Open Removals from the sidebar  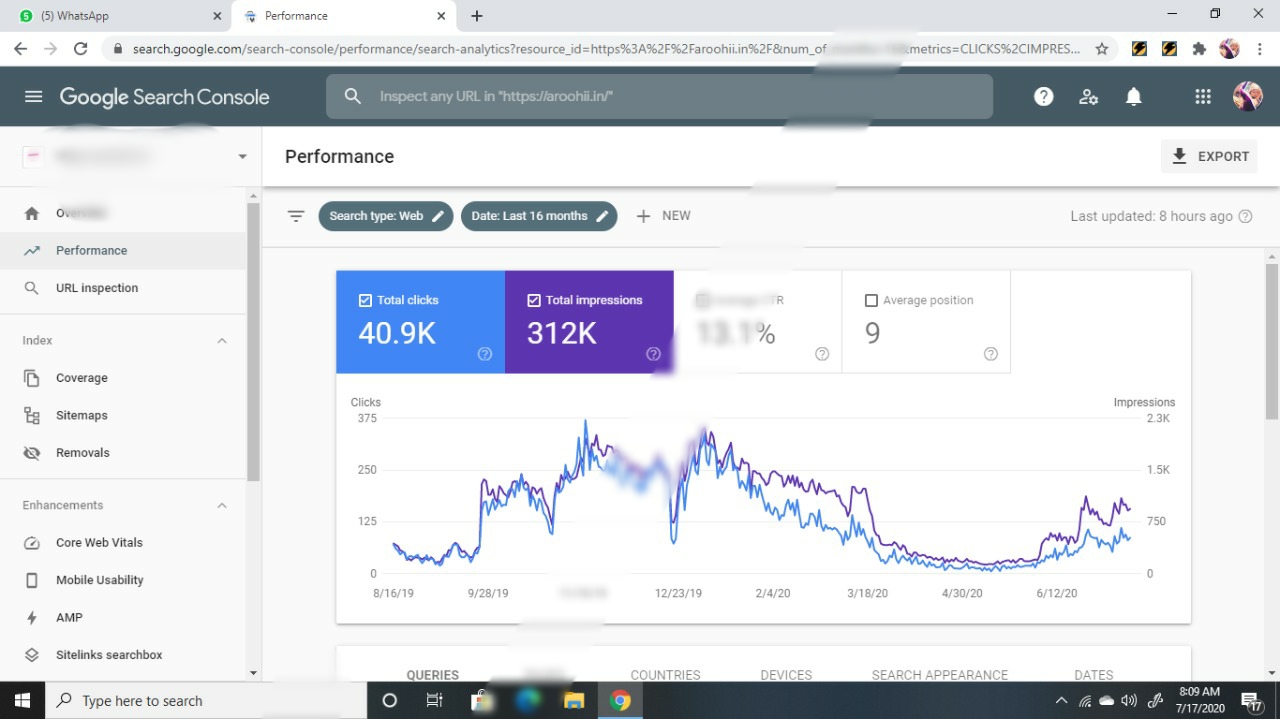pyautogui.click(x=82, y=452)
